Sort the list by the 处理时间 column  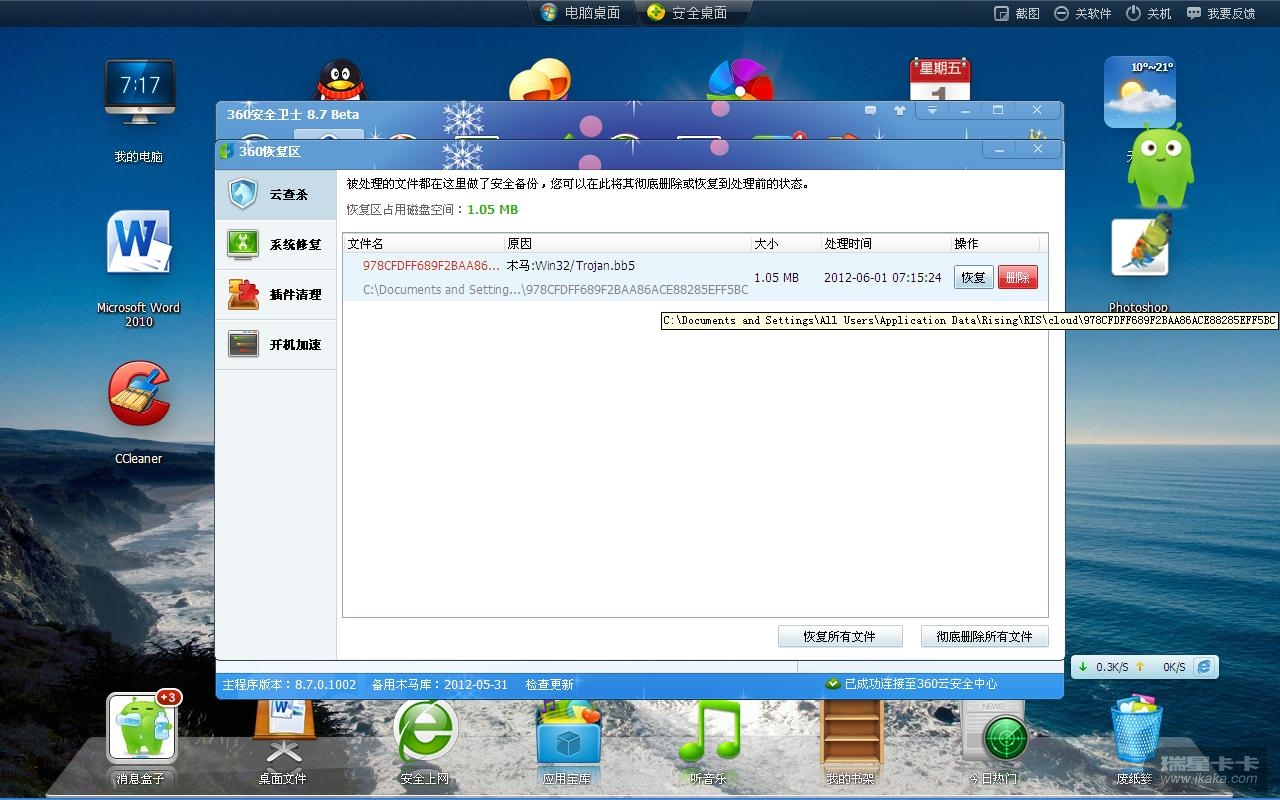pos(885,243)
